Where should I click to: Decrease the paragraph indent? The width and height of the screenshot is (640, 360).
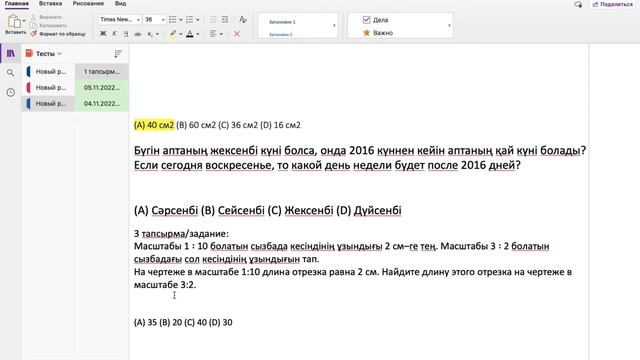point(213,20)
